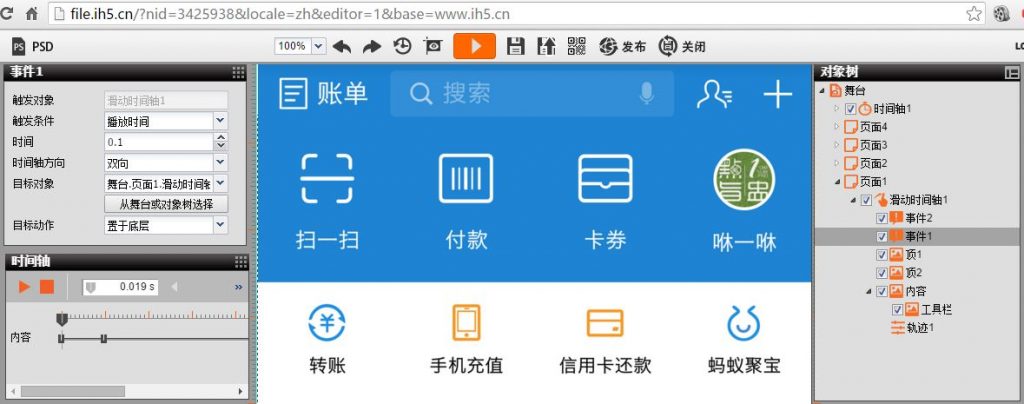Image resolution: width=1024 pixels, height=404 pixels.
Task: Click the 时间 value field
Action: [x=159, y=142]
